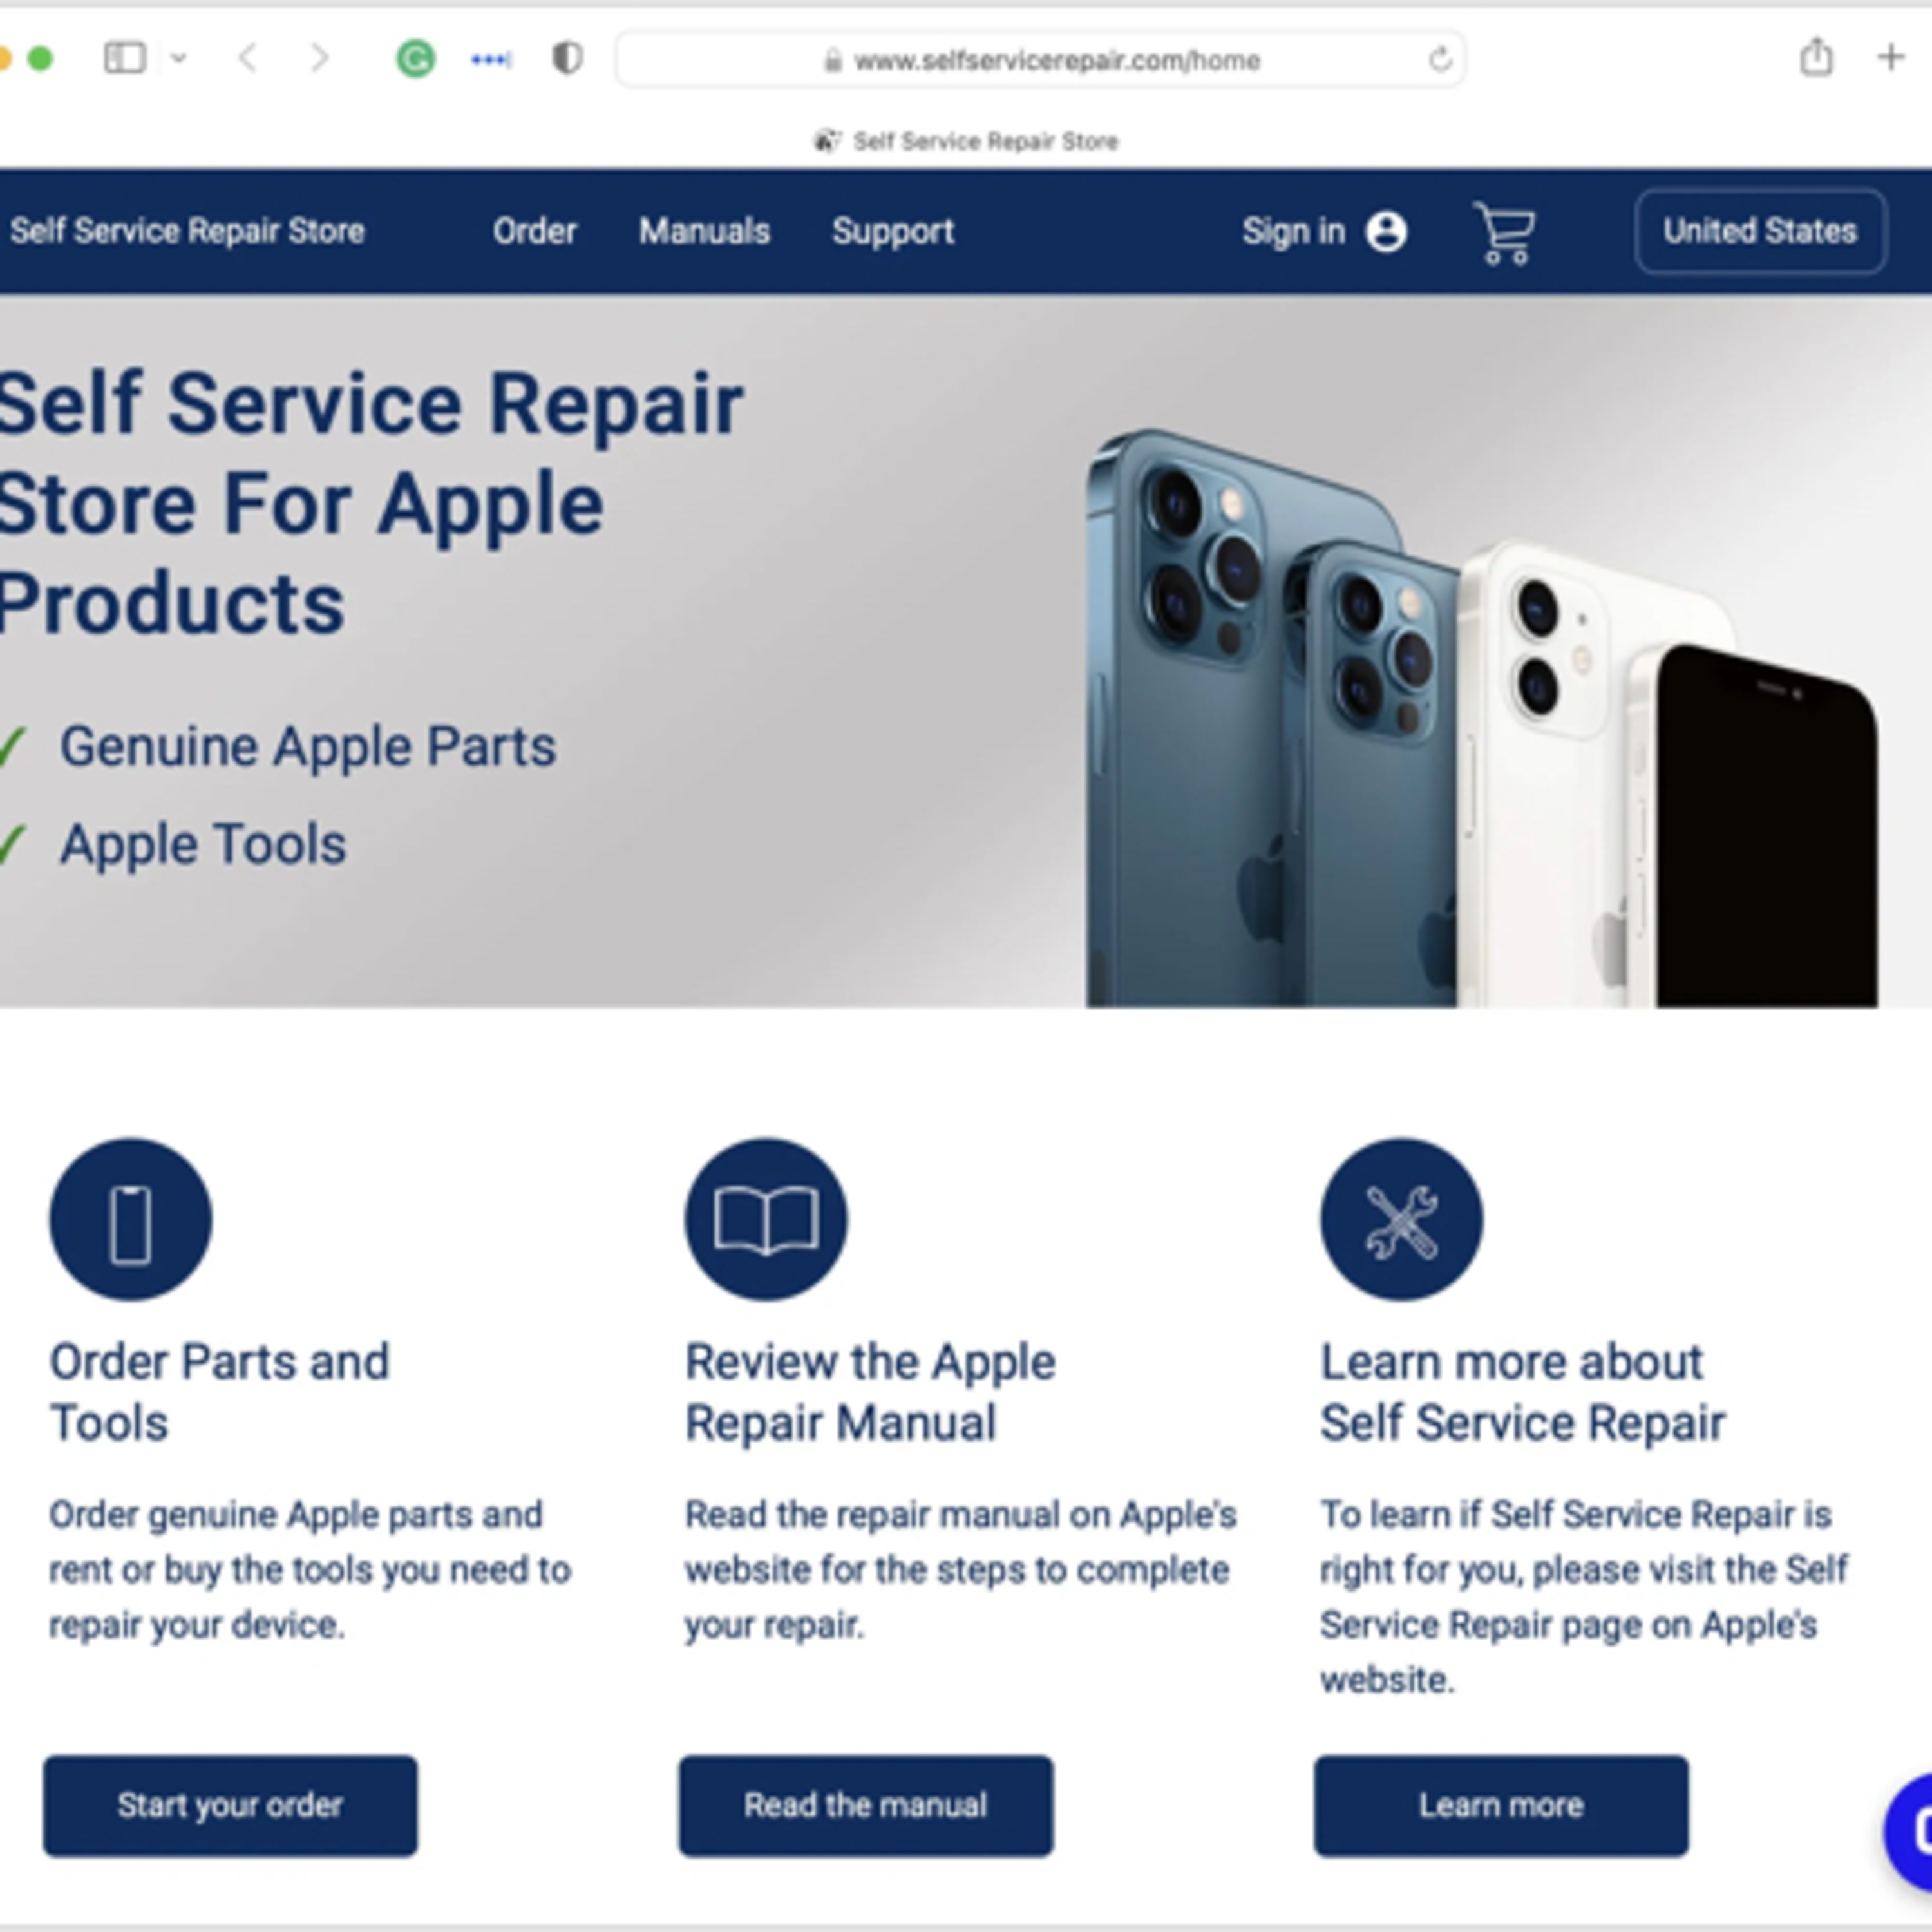The height and width of the screenshot is (1932, 1932).
Task: Expand the sidebar dropdown chevron
Action: point(179,58)
